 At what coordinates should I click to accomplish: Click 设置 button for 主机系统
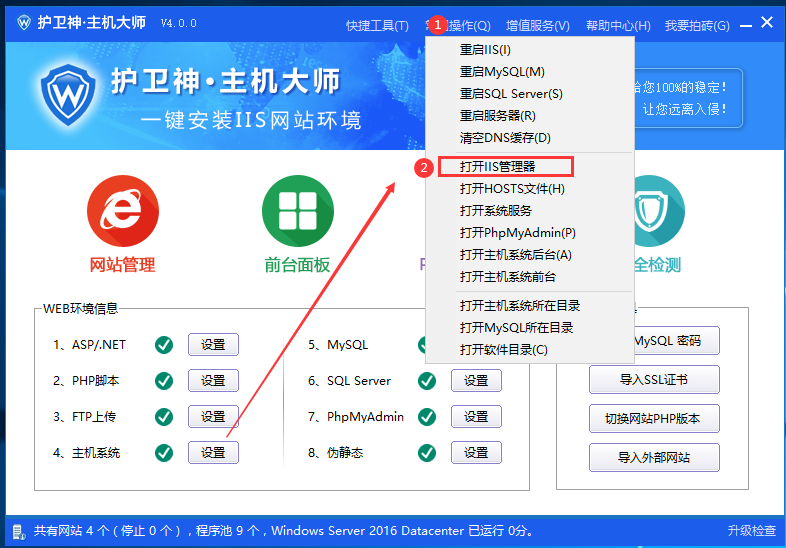click(x=213, y=453)
